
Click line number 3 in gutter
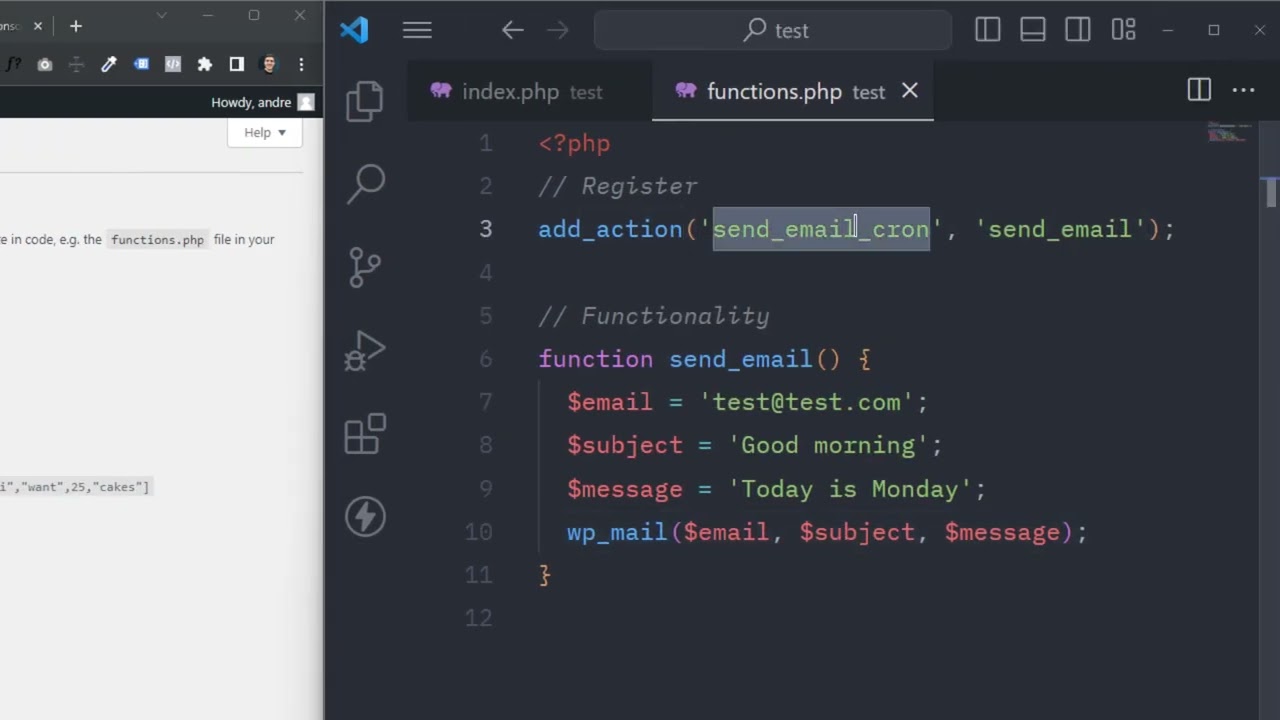[x=485, y=229]
